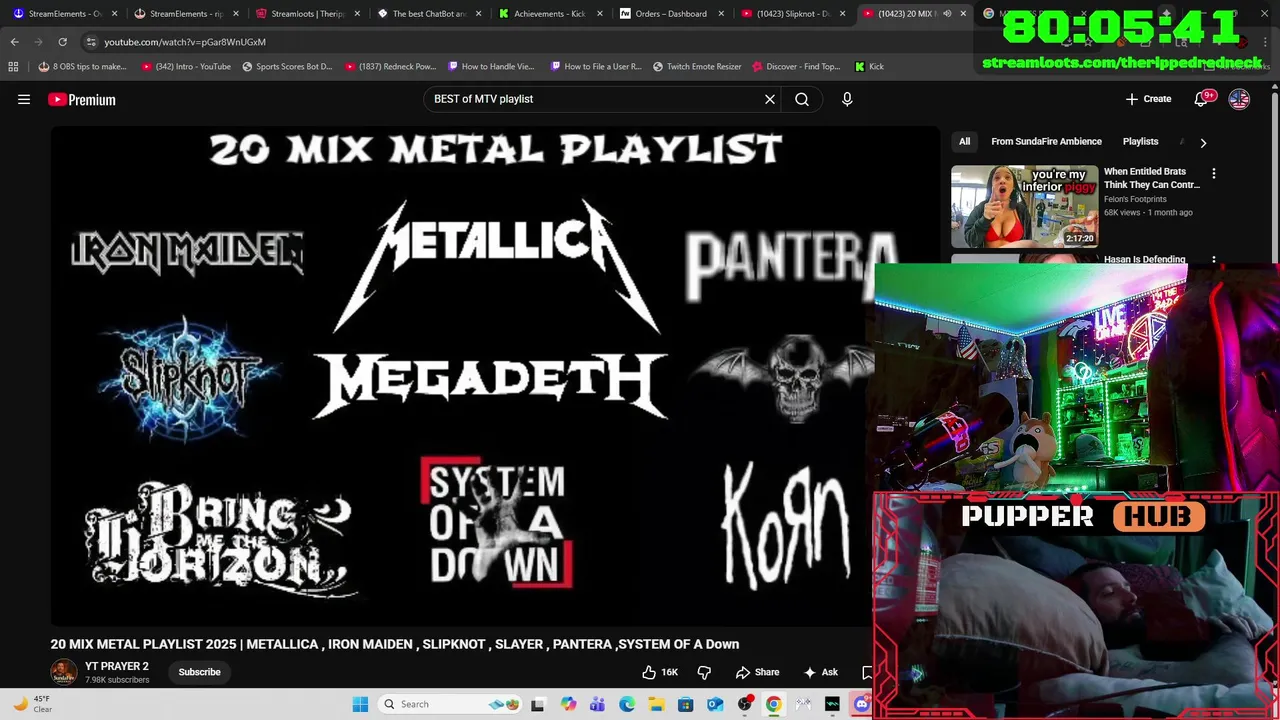Image resolution: width=1280 pixels, height=720 pixels.
Task: Open (342) Intro - YouTube bookmark
Action: point(186,66)
